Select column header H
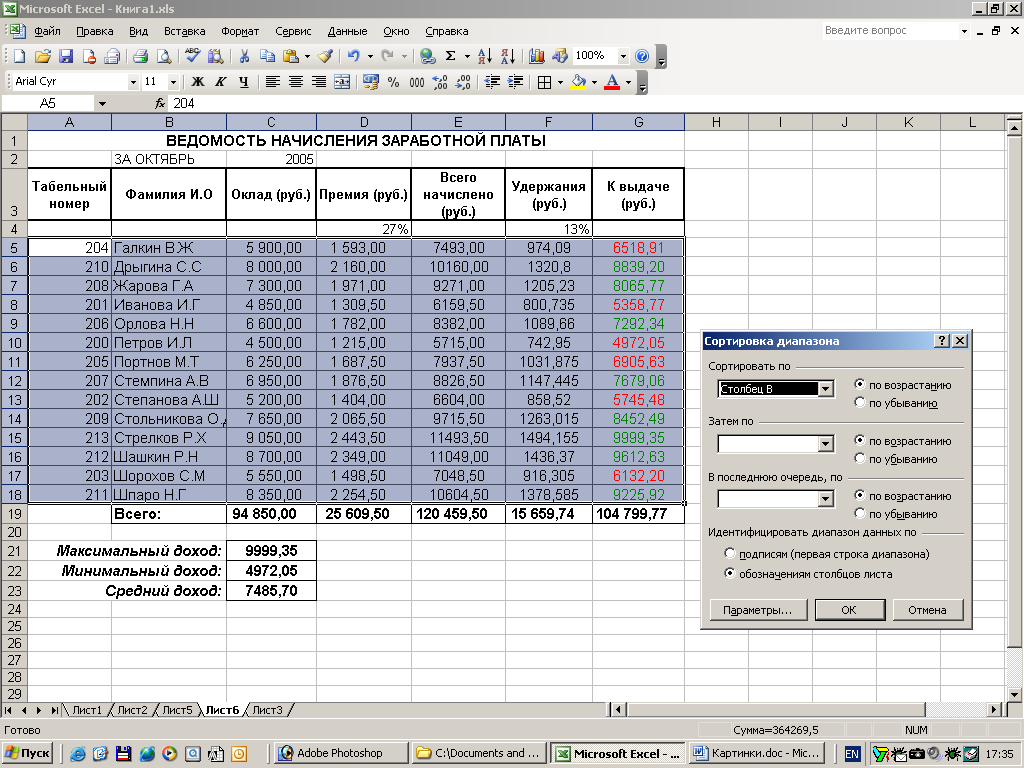This screenshot has height=768, width=1024. click(x=716, y=122)
